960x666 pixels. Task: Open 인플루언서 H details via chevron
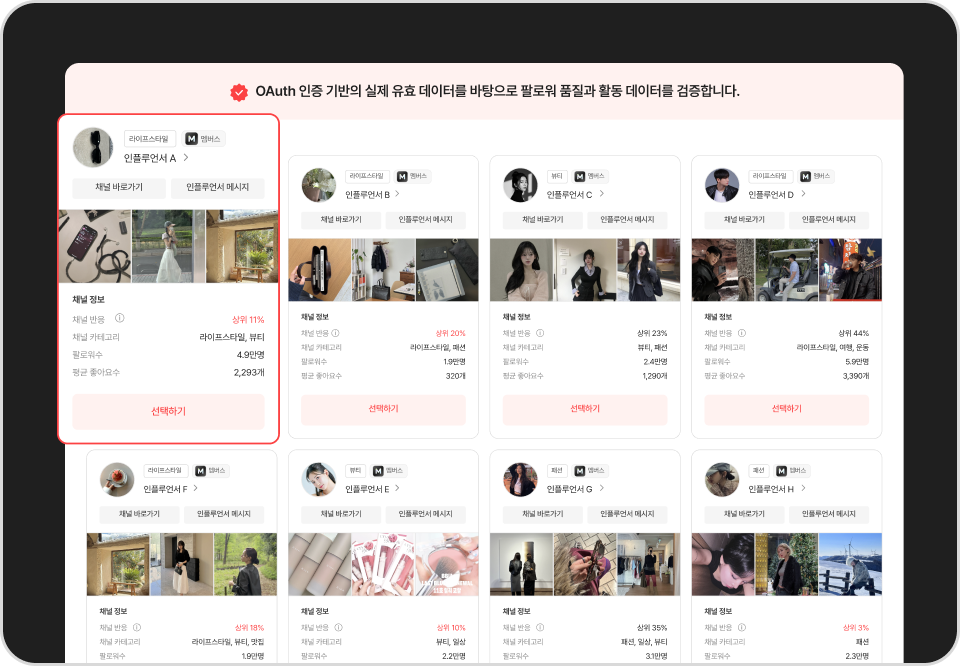tap(803, 488)
